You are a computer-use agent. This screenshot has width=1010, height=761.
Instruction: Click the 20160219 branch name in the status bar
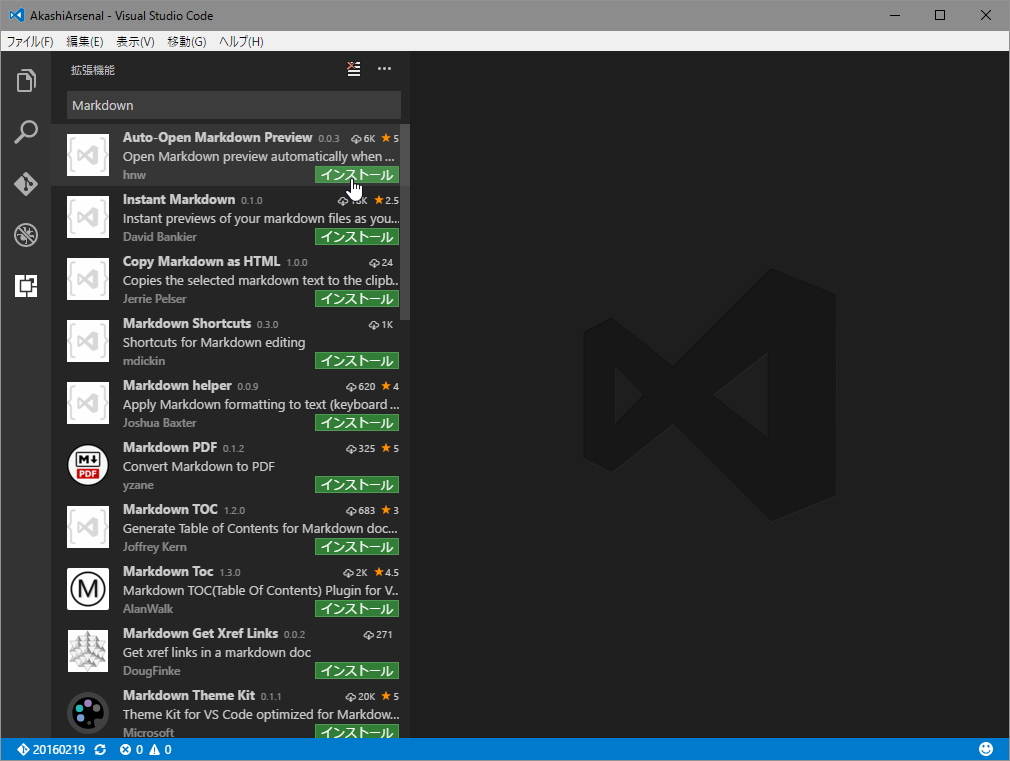[57, 748]
